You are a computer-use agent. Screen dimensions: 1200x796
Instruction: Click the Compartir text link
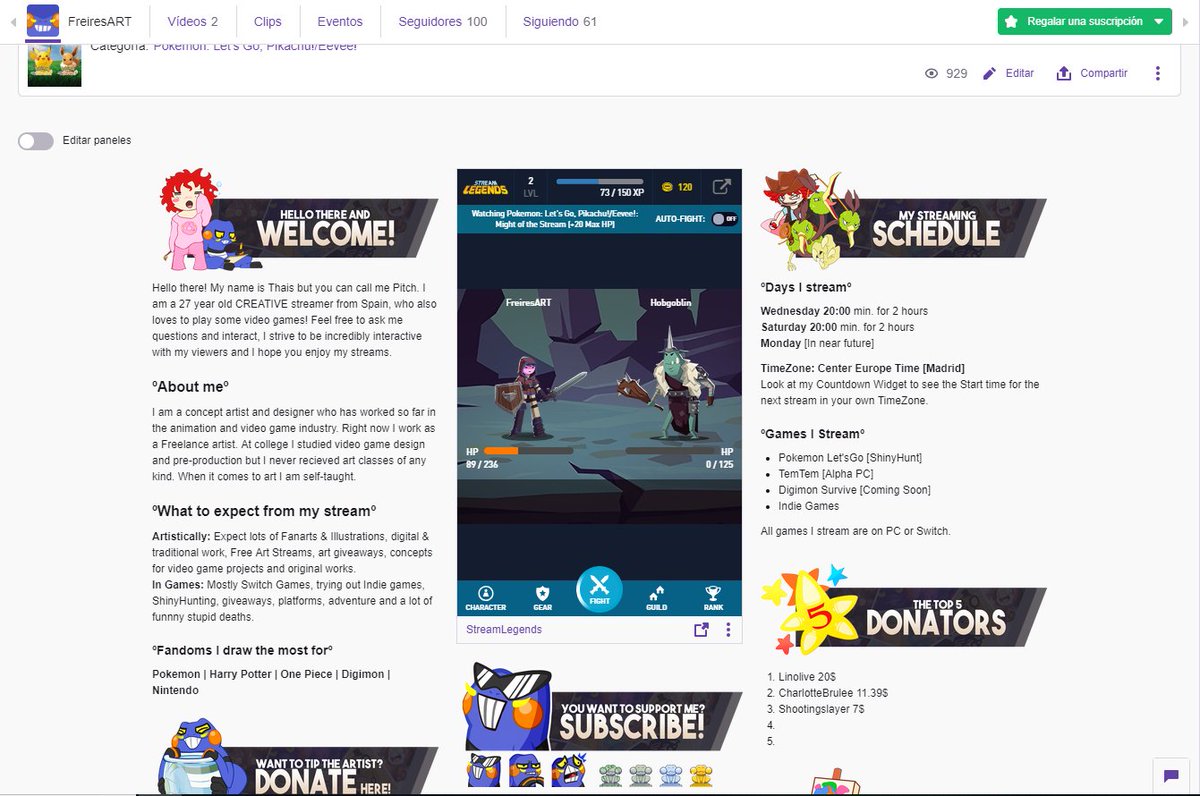(1104, 73)
